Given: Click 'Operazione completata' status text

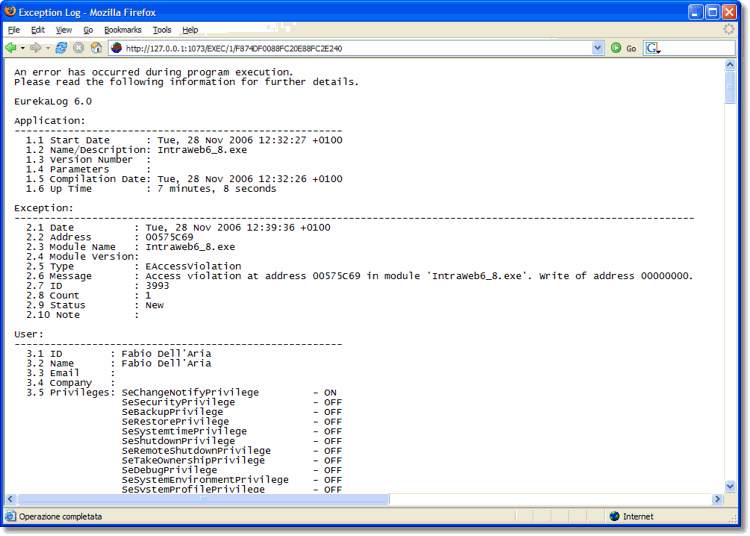Looking at the screenshot, I should click(60, 516).
